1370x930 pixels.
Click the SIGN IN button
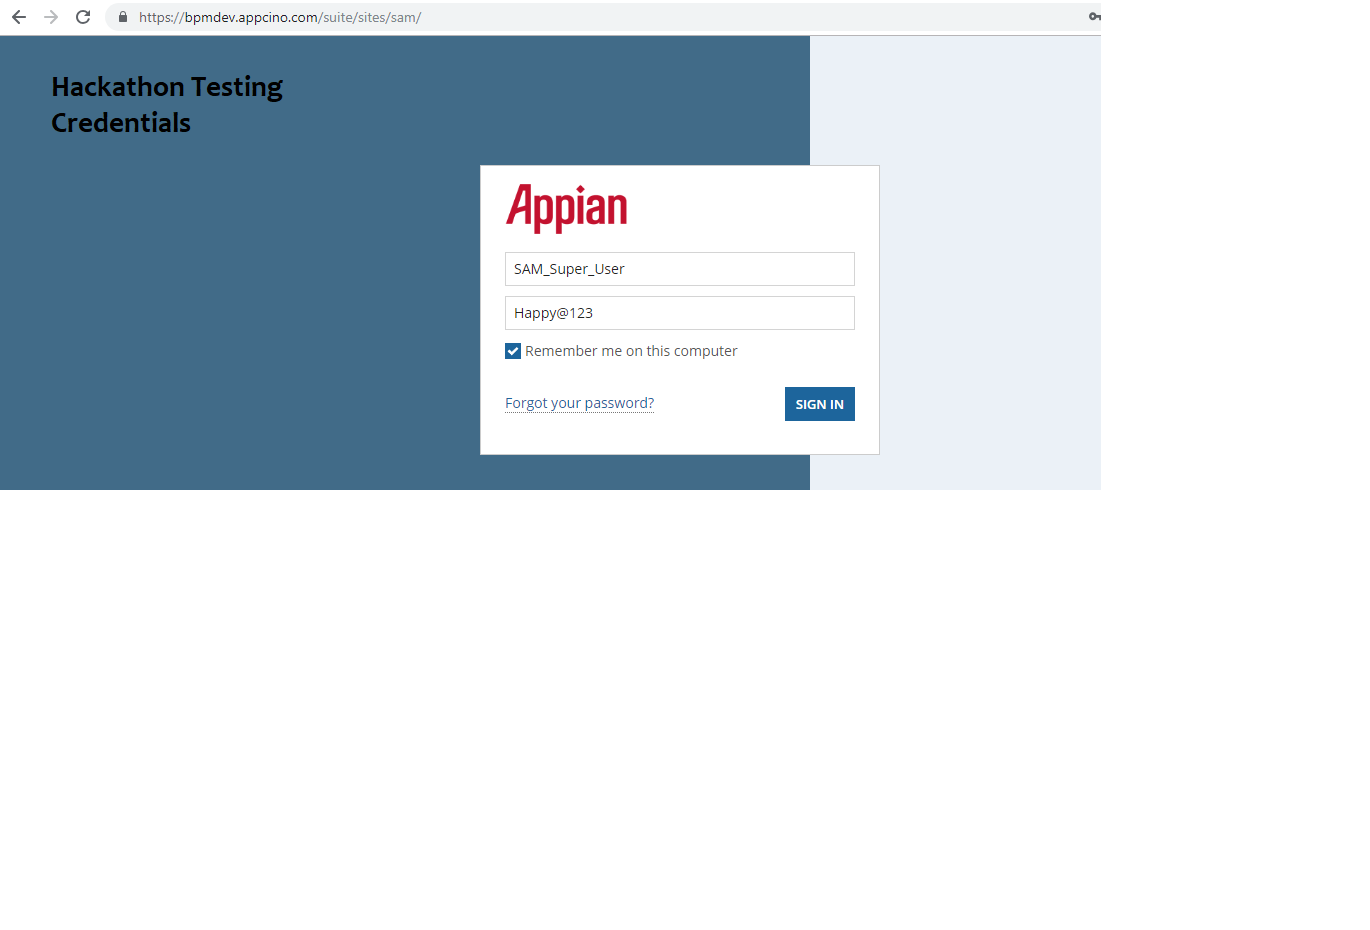pos(820,404)
